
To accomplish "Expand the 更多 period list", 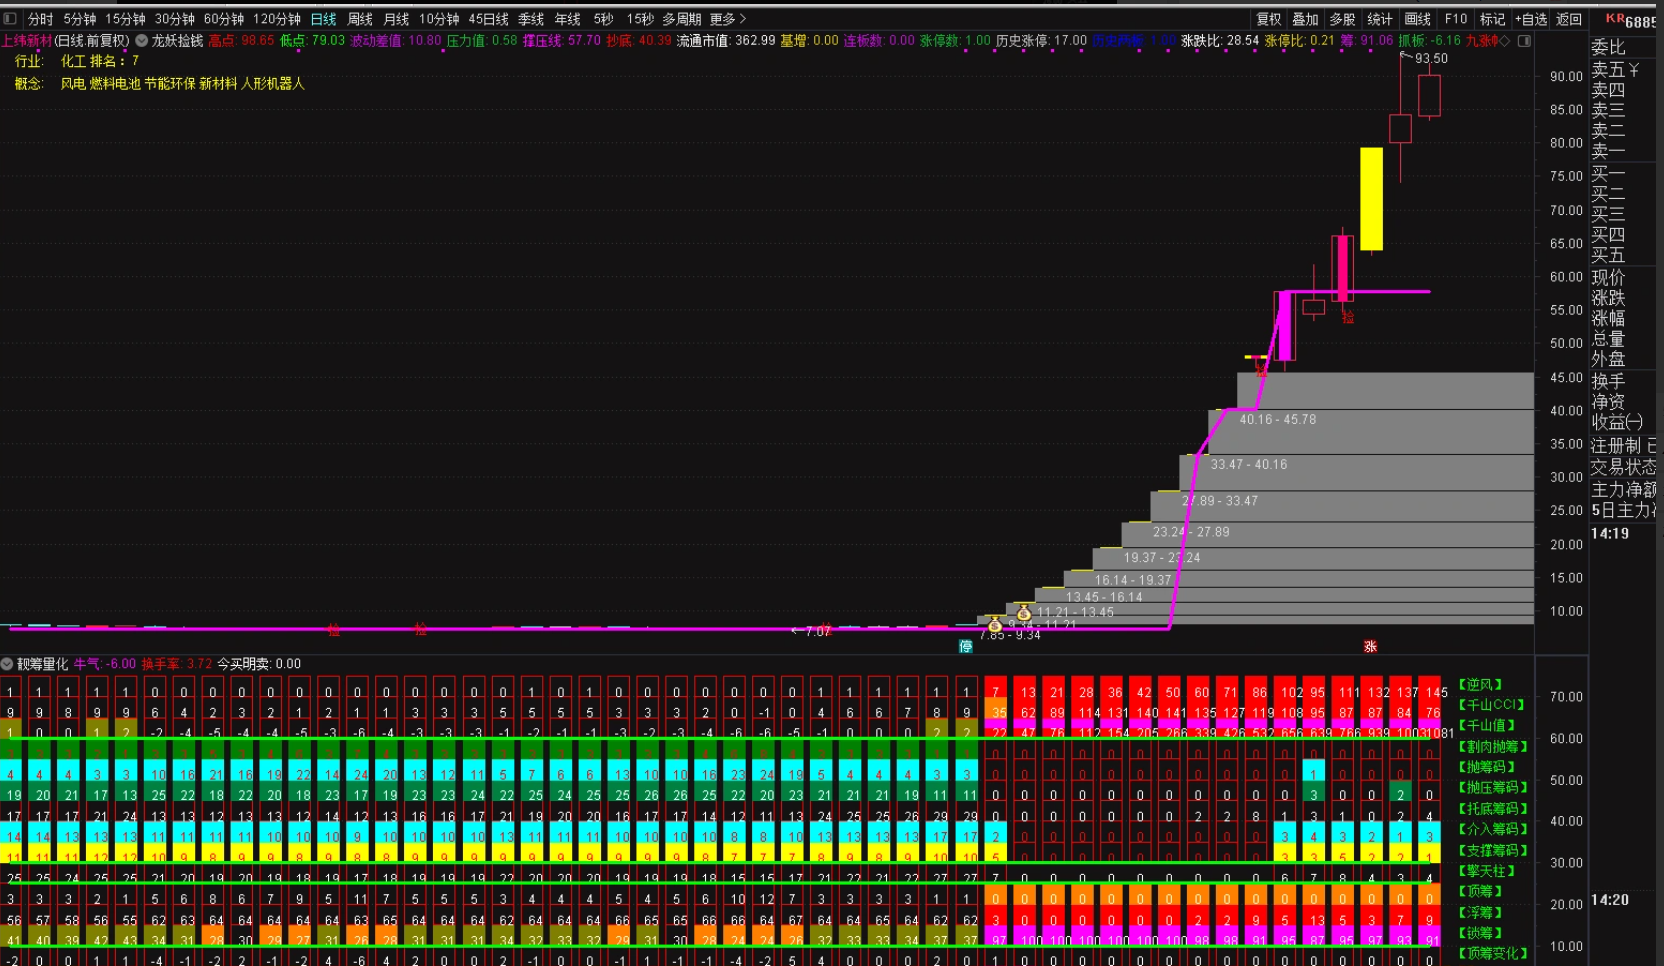I will [x=728, y=19].
